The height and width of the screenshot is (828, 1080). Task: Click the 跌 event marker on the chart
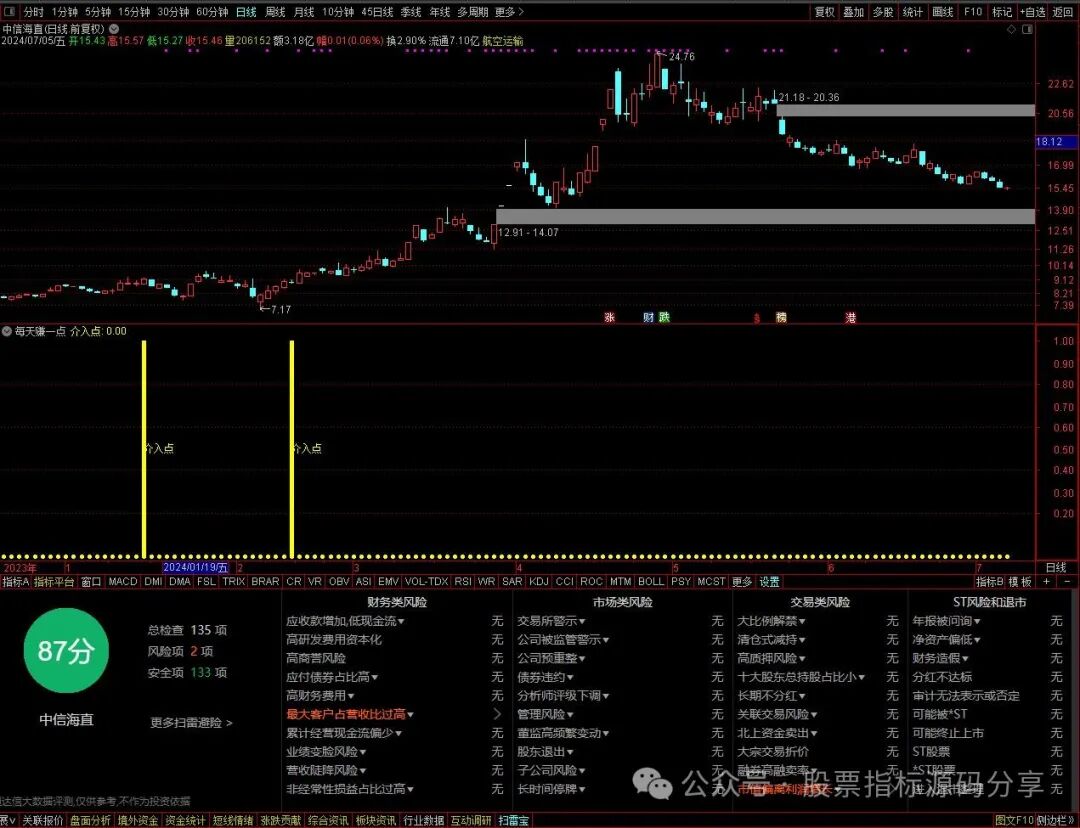point(664,317)
